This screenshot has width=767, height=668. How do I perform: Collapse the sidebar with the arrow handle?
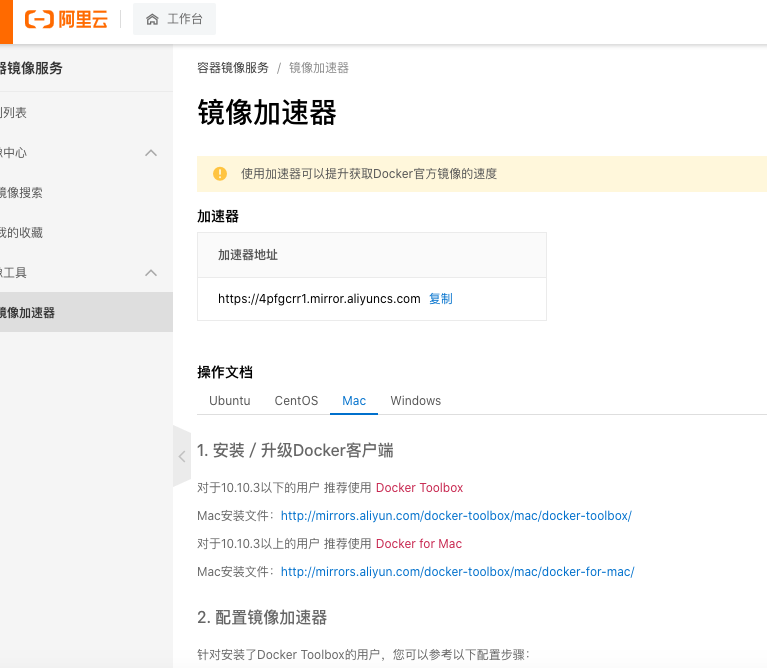coord(182,456)
